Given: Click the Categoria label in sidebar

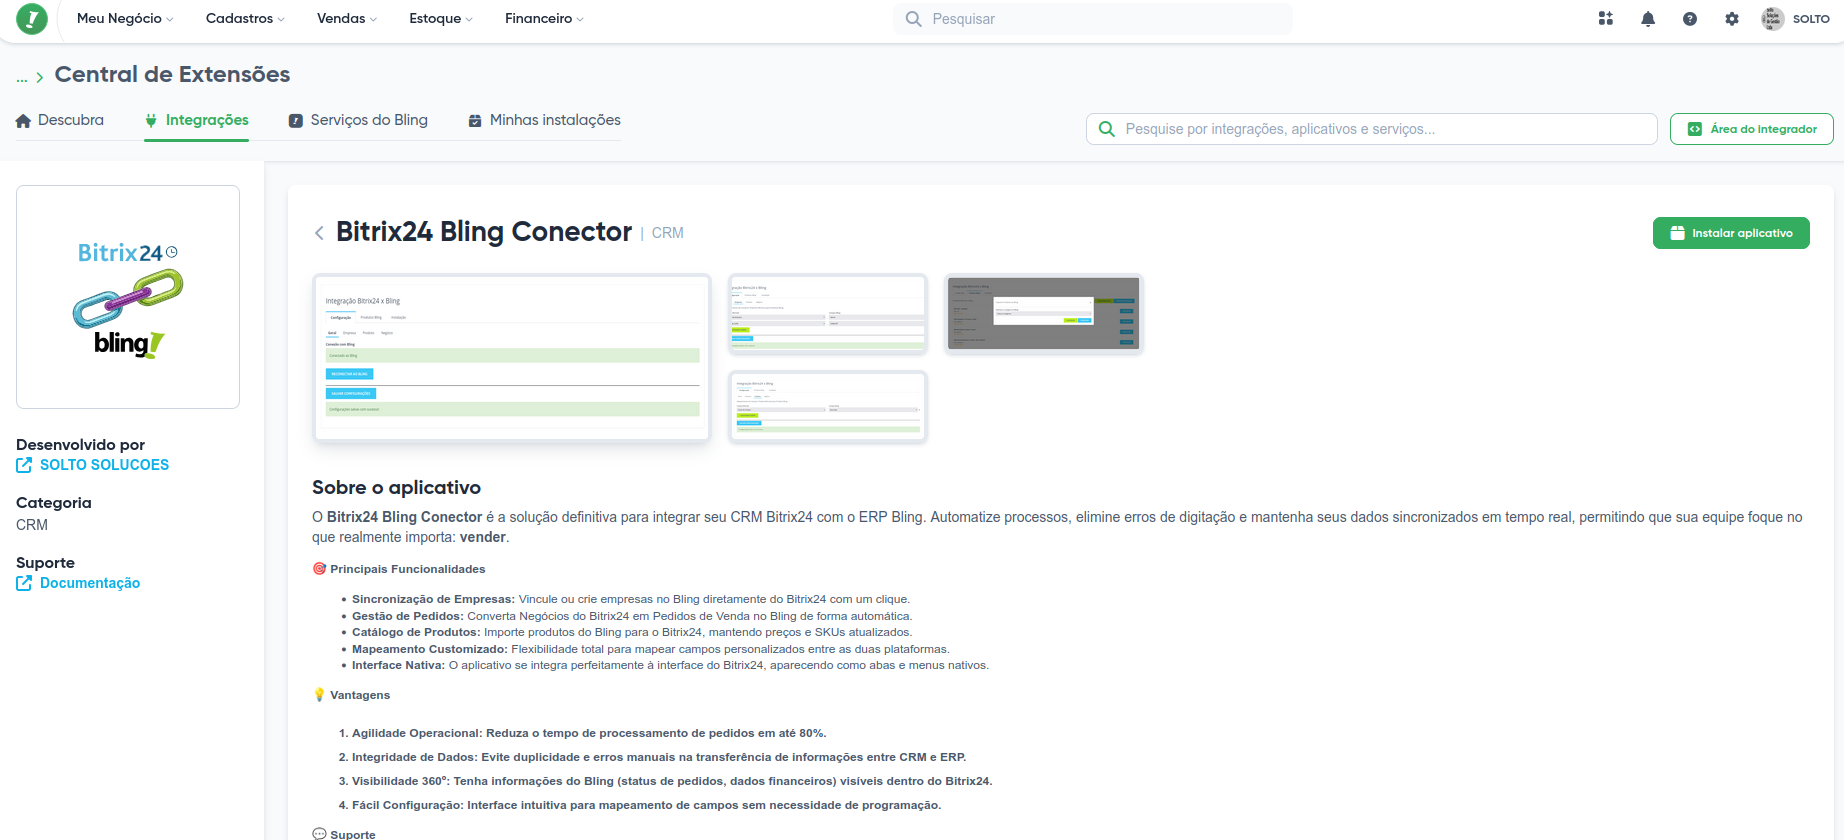Looking at the screenshot, I should pos(54,503).
